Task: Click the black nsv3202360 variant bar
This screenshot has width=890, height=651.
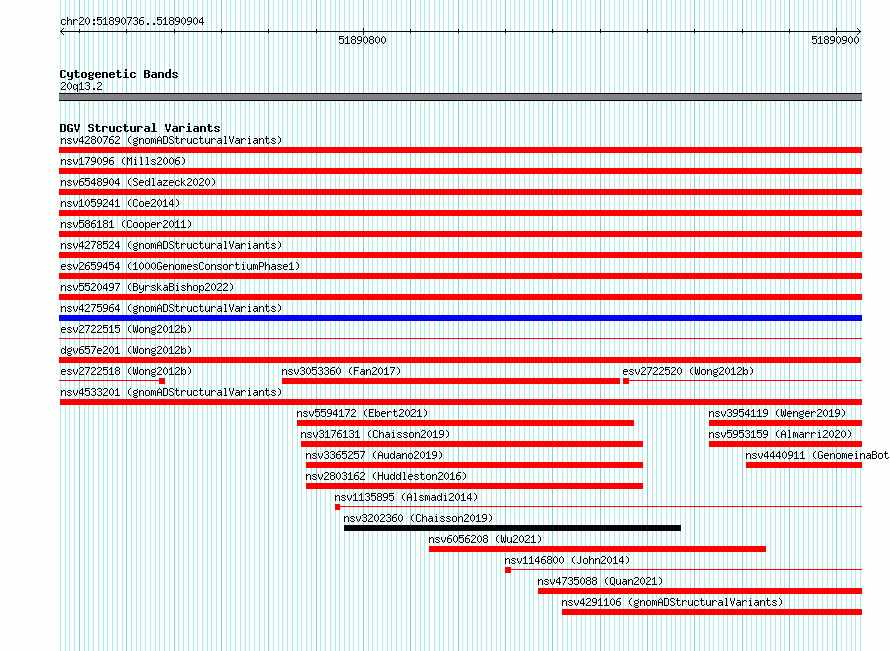Action: coord(513,528)
